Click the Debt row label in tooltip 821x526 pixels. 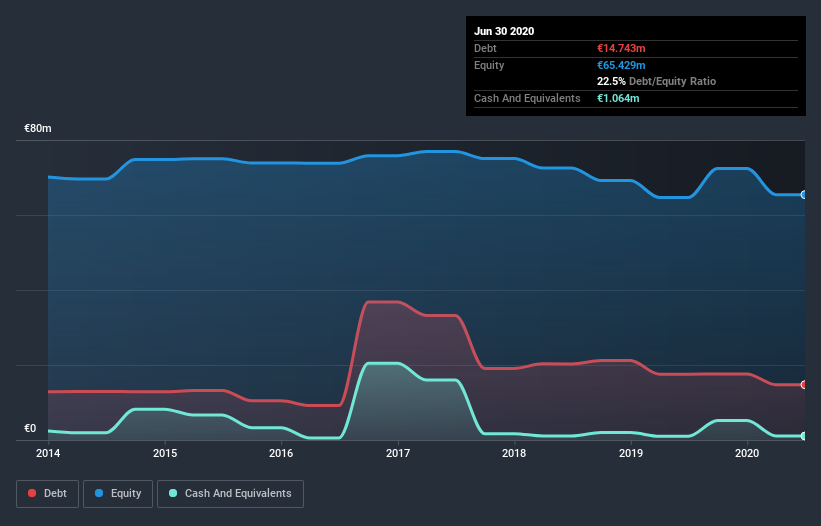(485, 48)
